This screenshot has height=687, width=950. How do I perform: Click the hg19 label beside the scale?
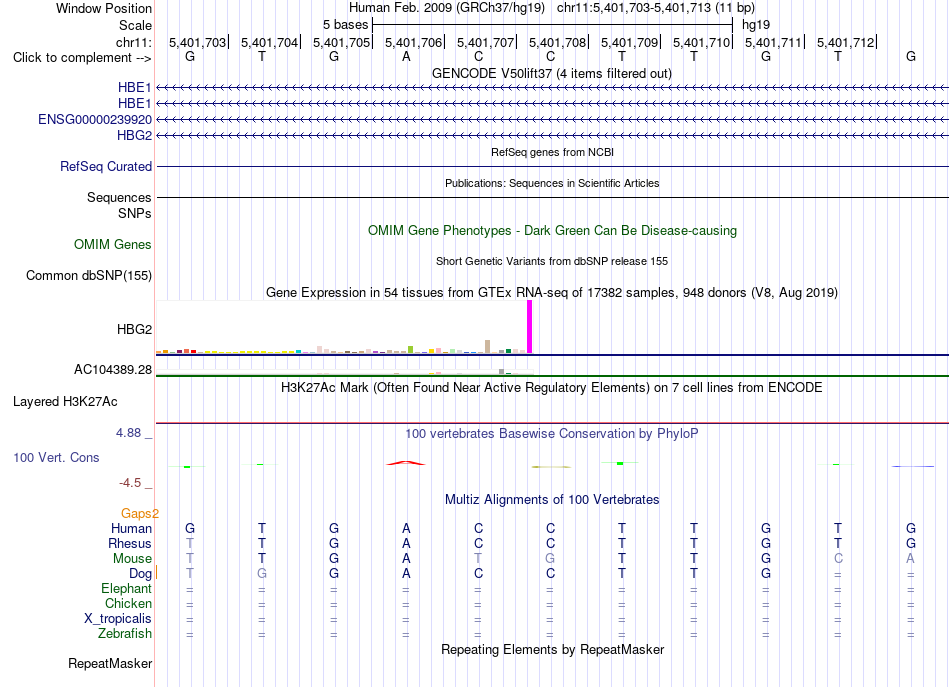coord(756,25)
